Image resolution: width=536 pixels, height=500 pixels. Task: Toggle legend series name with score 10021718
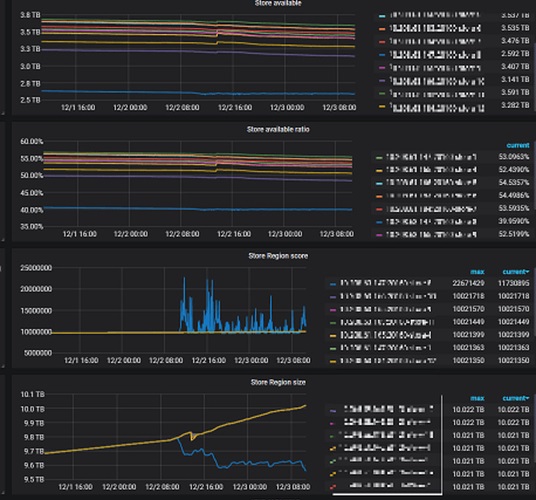coord(388,296)
